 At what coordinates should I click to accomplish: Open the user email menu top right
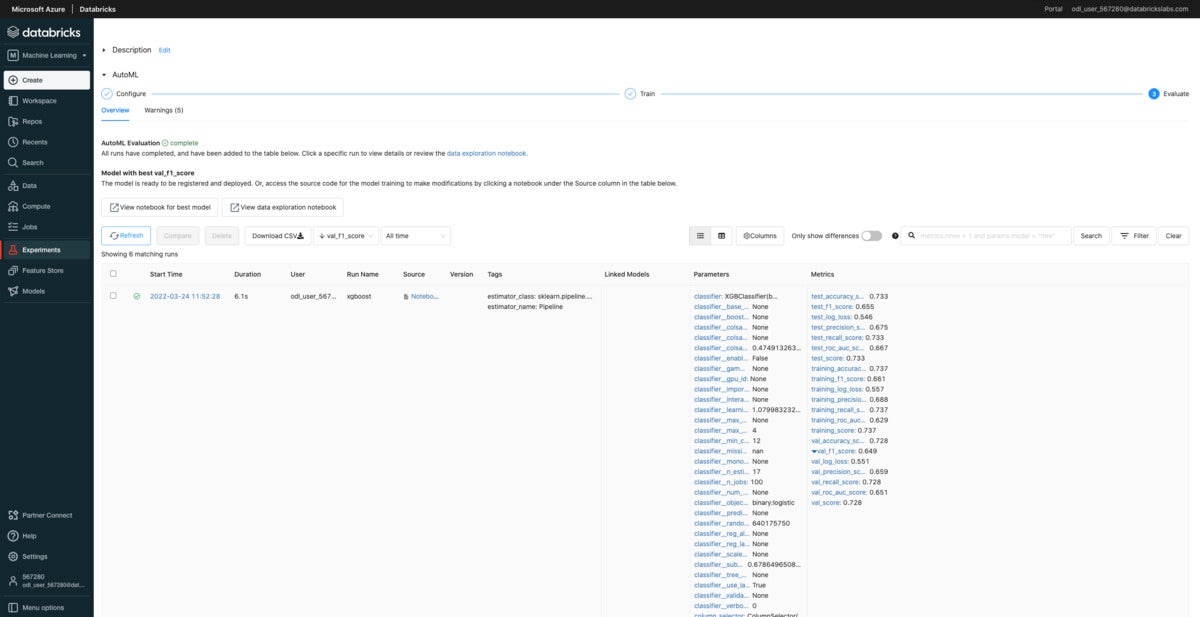click(x=1132, y=8)
